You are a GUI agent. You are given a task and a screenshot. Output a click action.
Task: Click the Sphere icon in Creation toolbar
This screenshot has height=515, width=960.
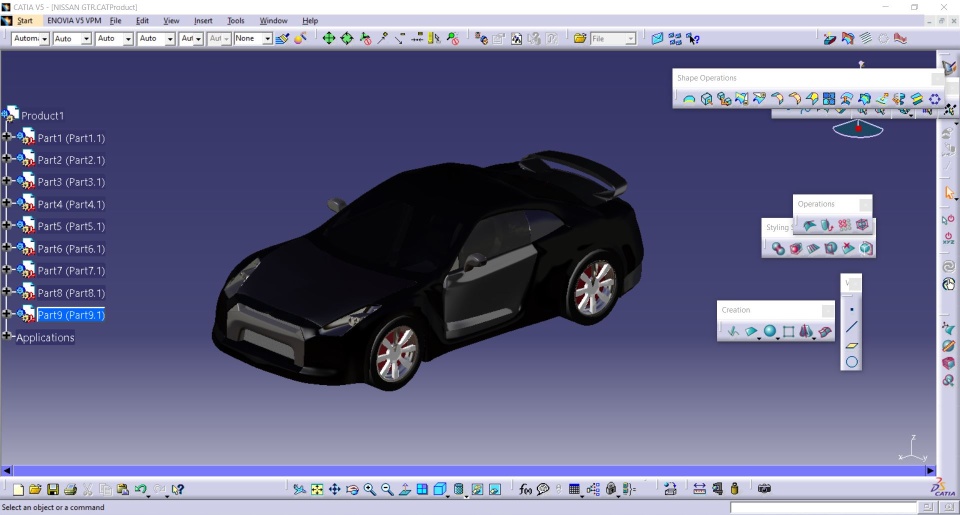point(770,331)
